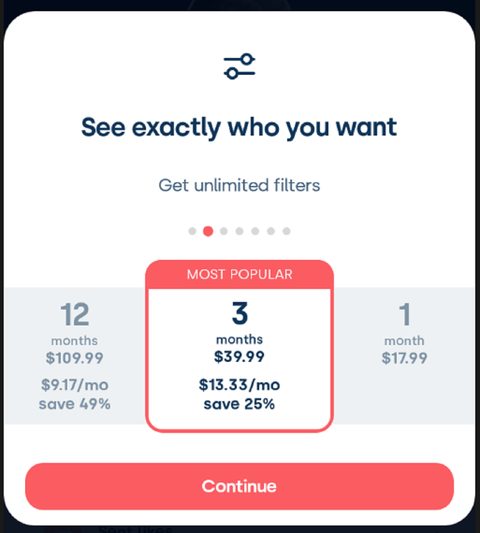480x533 pixels.
Task: Pick the 1 month plan option
Action: (x=404, y=356)
